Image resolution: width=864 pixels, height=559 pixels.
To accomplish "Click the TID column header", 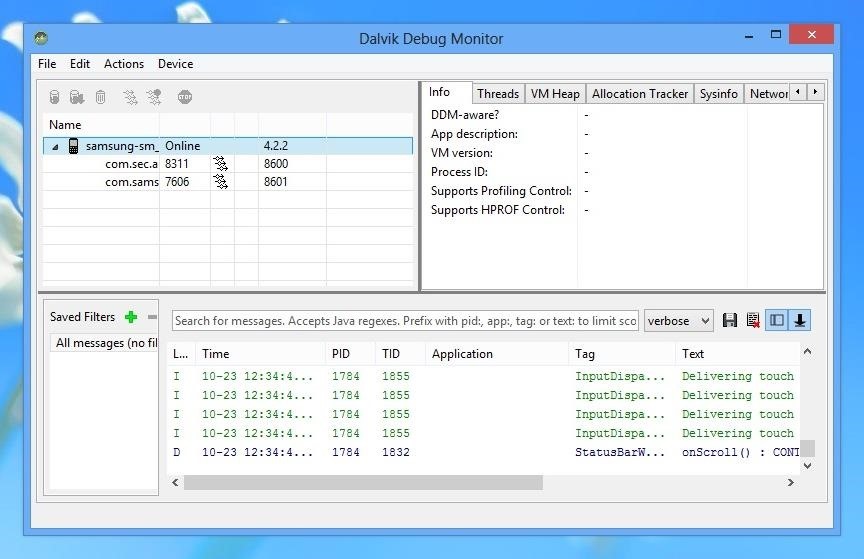I will point(401,354).
